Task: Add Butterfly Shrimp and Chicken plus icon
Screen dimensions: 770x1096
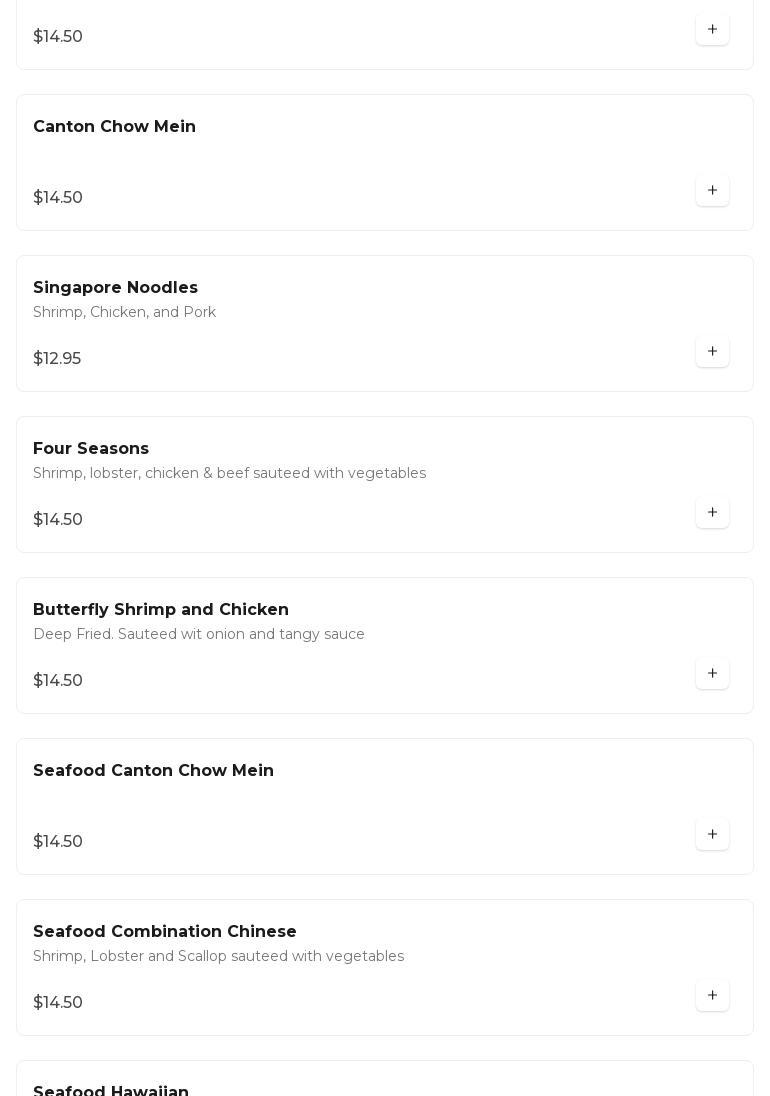Action: (x=712, y=673)
